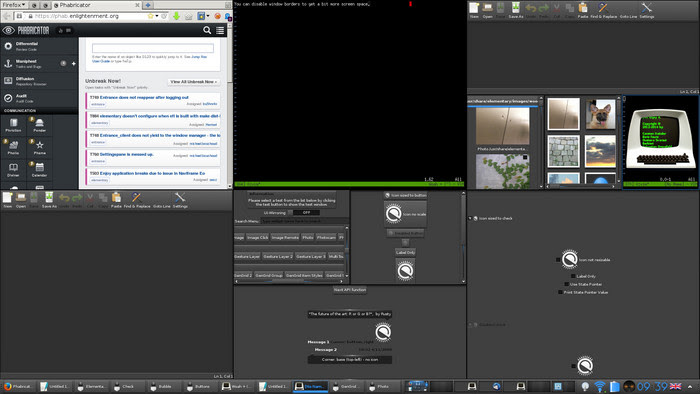700x394 pixels.
Task: Click 'Icon no scale' button
Action: point(405,214)
